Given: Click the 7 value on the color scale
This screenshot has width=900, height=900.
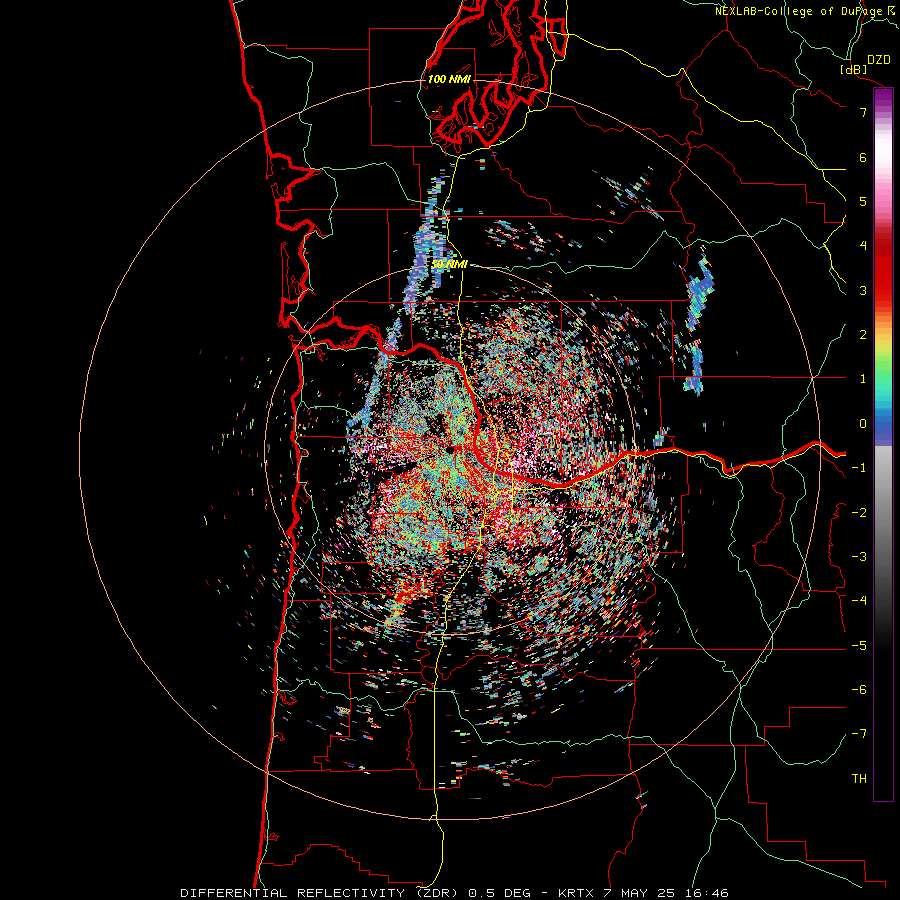Looking at the screenshot, I should pos(863,112).
